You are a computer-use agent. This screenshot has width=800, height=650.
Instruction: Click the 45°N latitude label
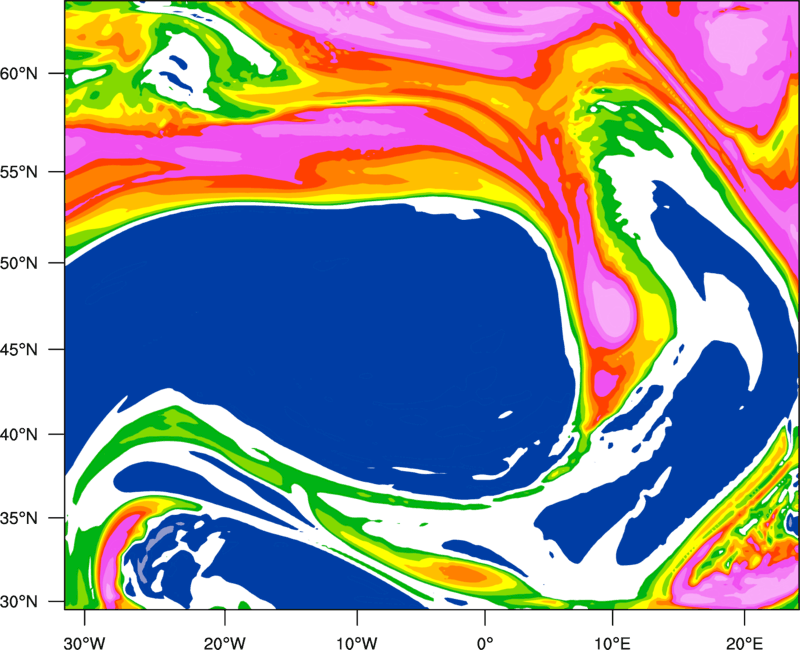pyautogui.click(x=19, y=350)
